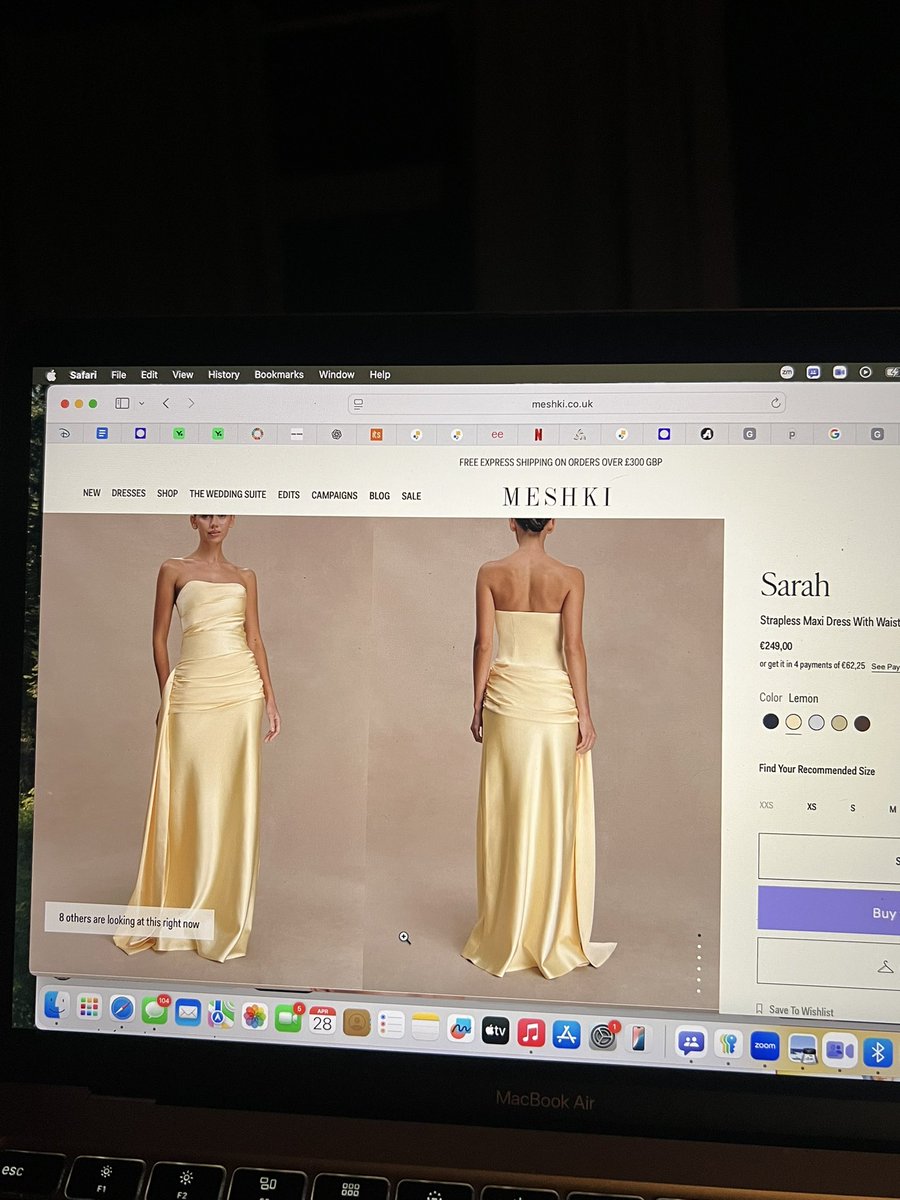Click the zoom magnifier icon on image
The image size is (900, 1200).
coord(404,937)
